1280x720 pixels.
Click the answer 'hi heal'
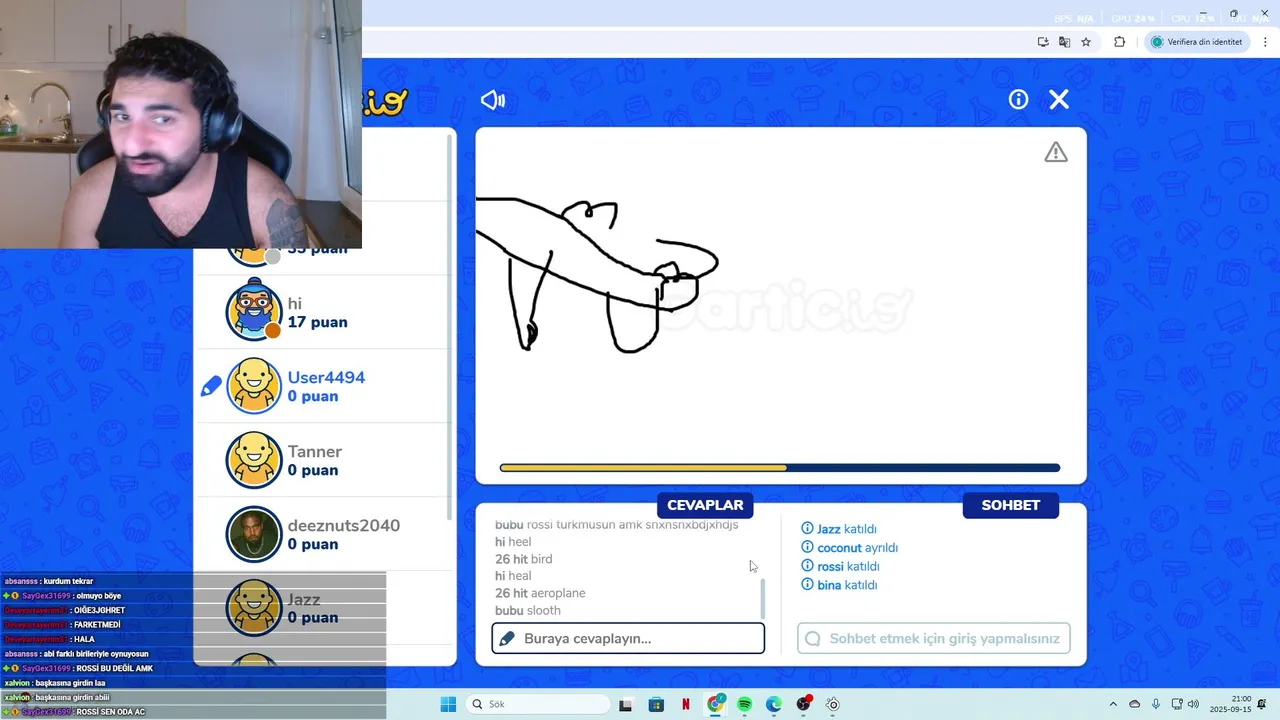click(x=513, y=576)
